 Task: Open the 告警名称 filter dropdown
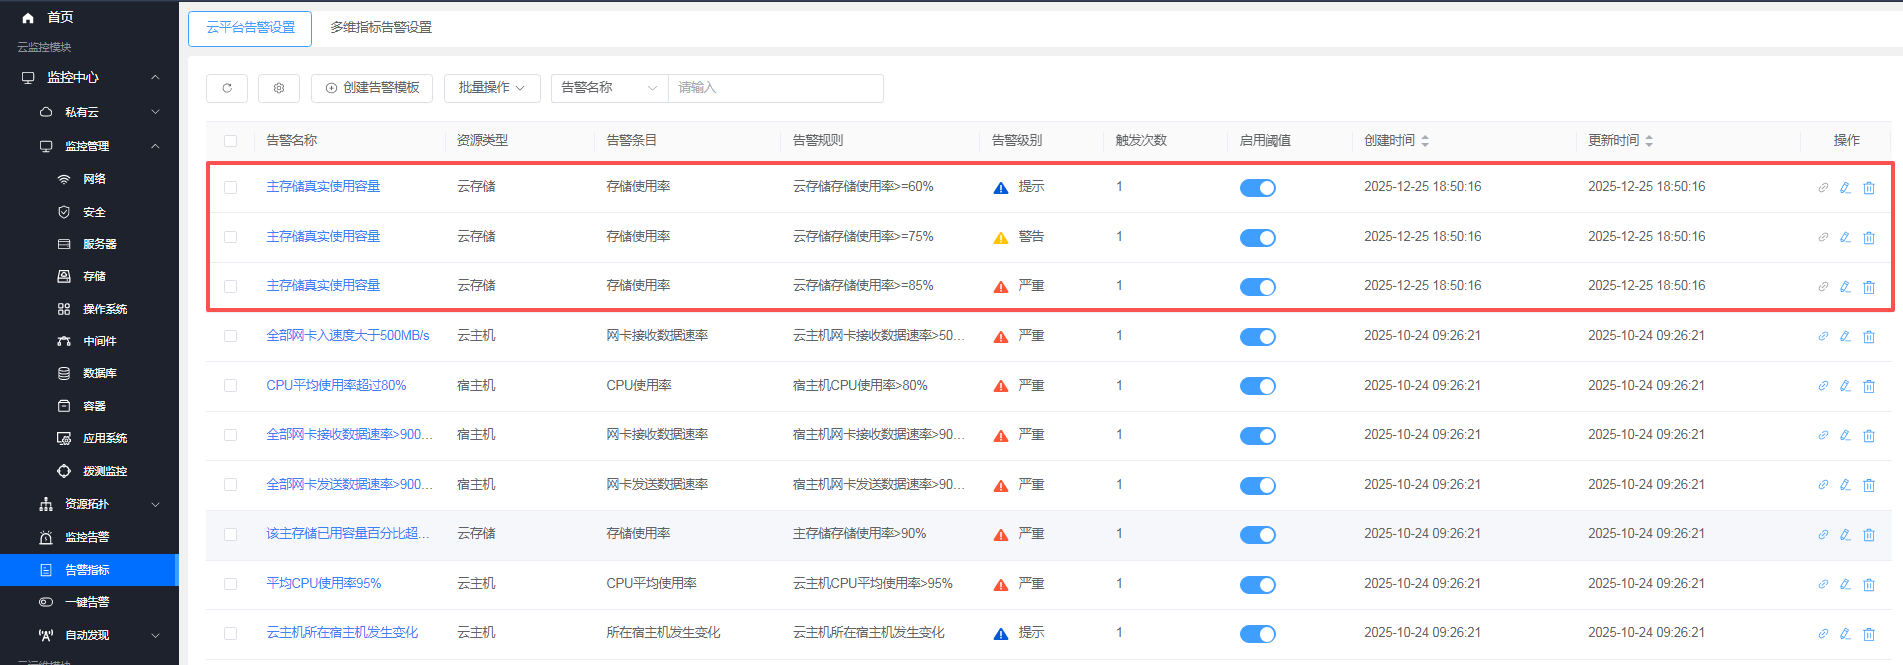(x=609, y=88)
